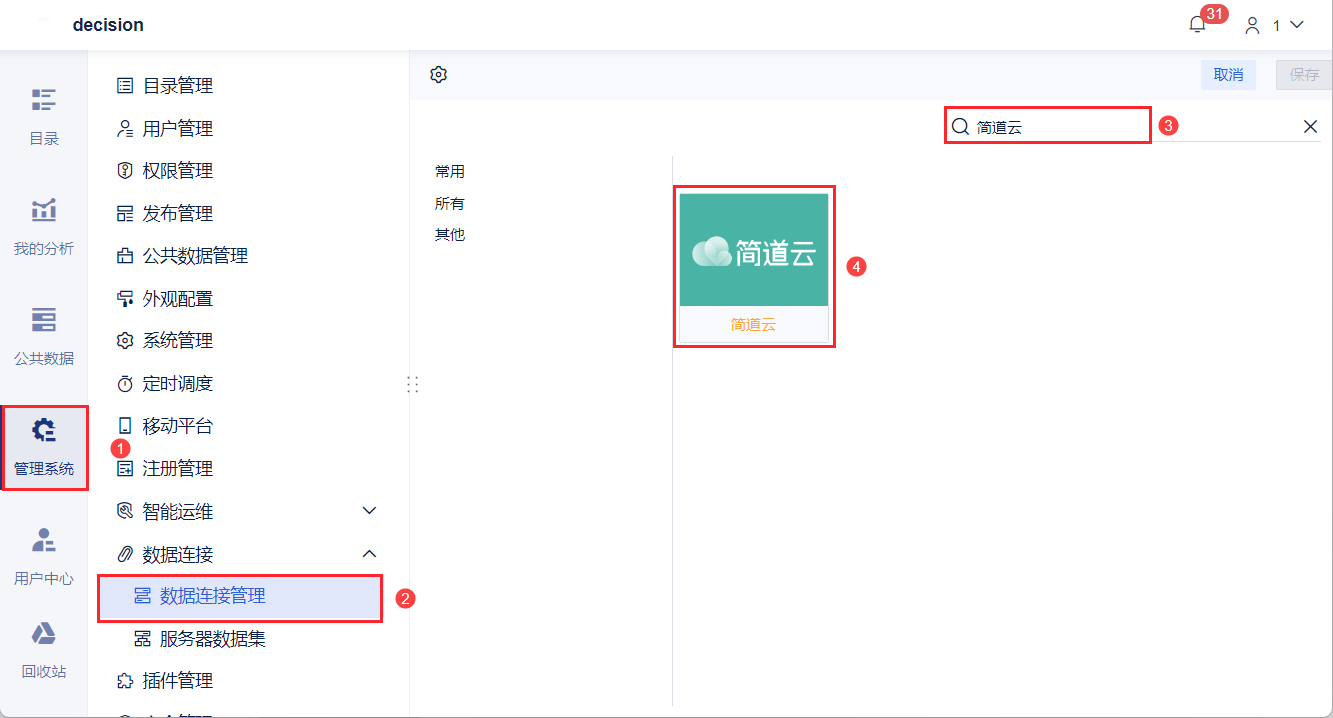Image resolution: width=1333 pixels, height=718 pixels.
Task: Click the 取消 button
Action: pyautogui.click(x=1228, y=75)
